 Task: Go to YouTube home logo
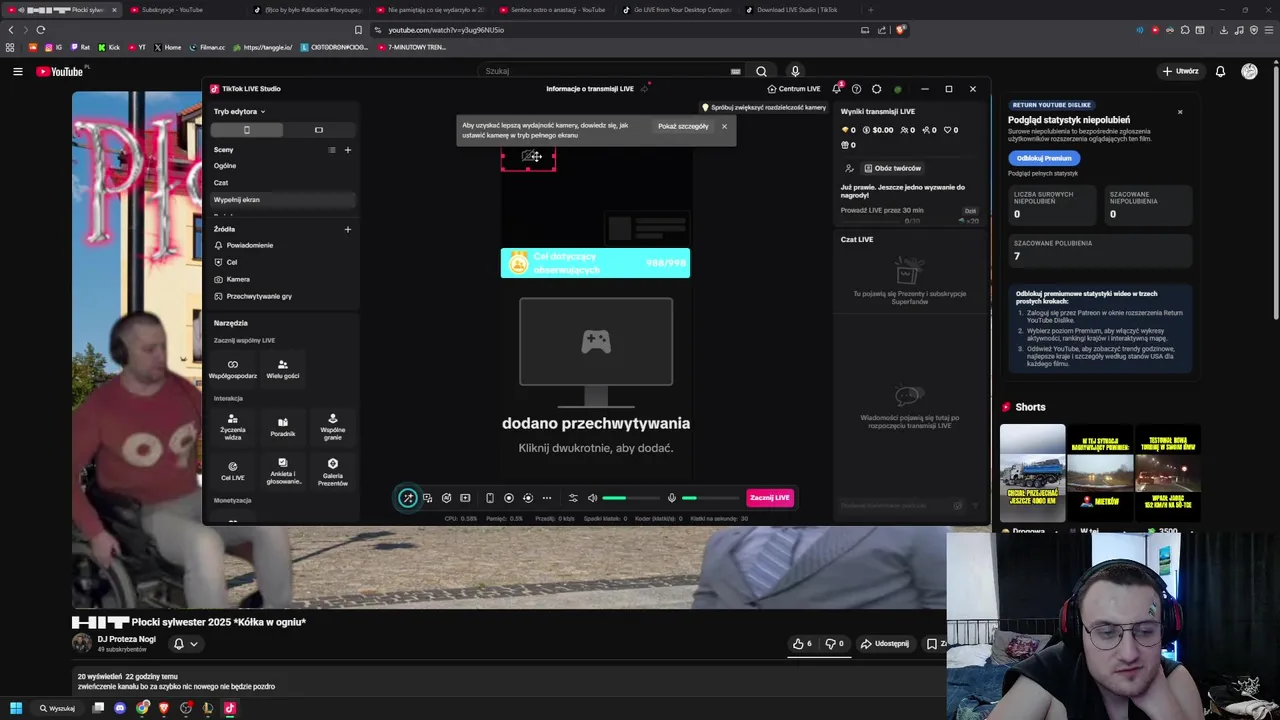coord(61,71)
